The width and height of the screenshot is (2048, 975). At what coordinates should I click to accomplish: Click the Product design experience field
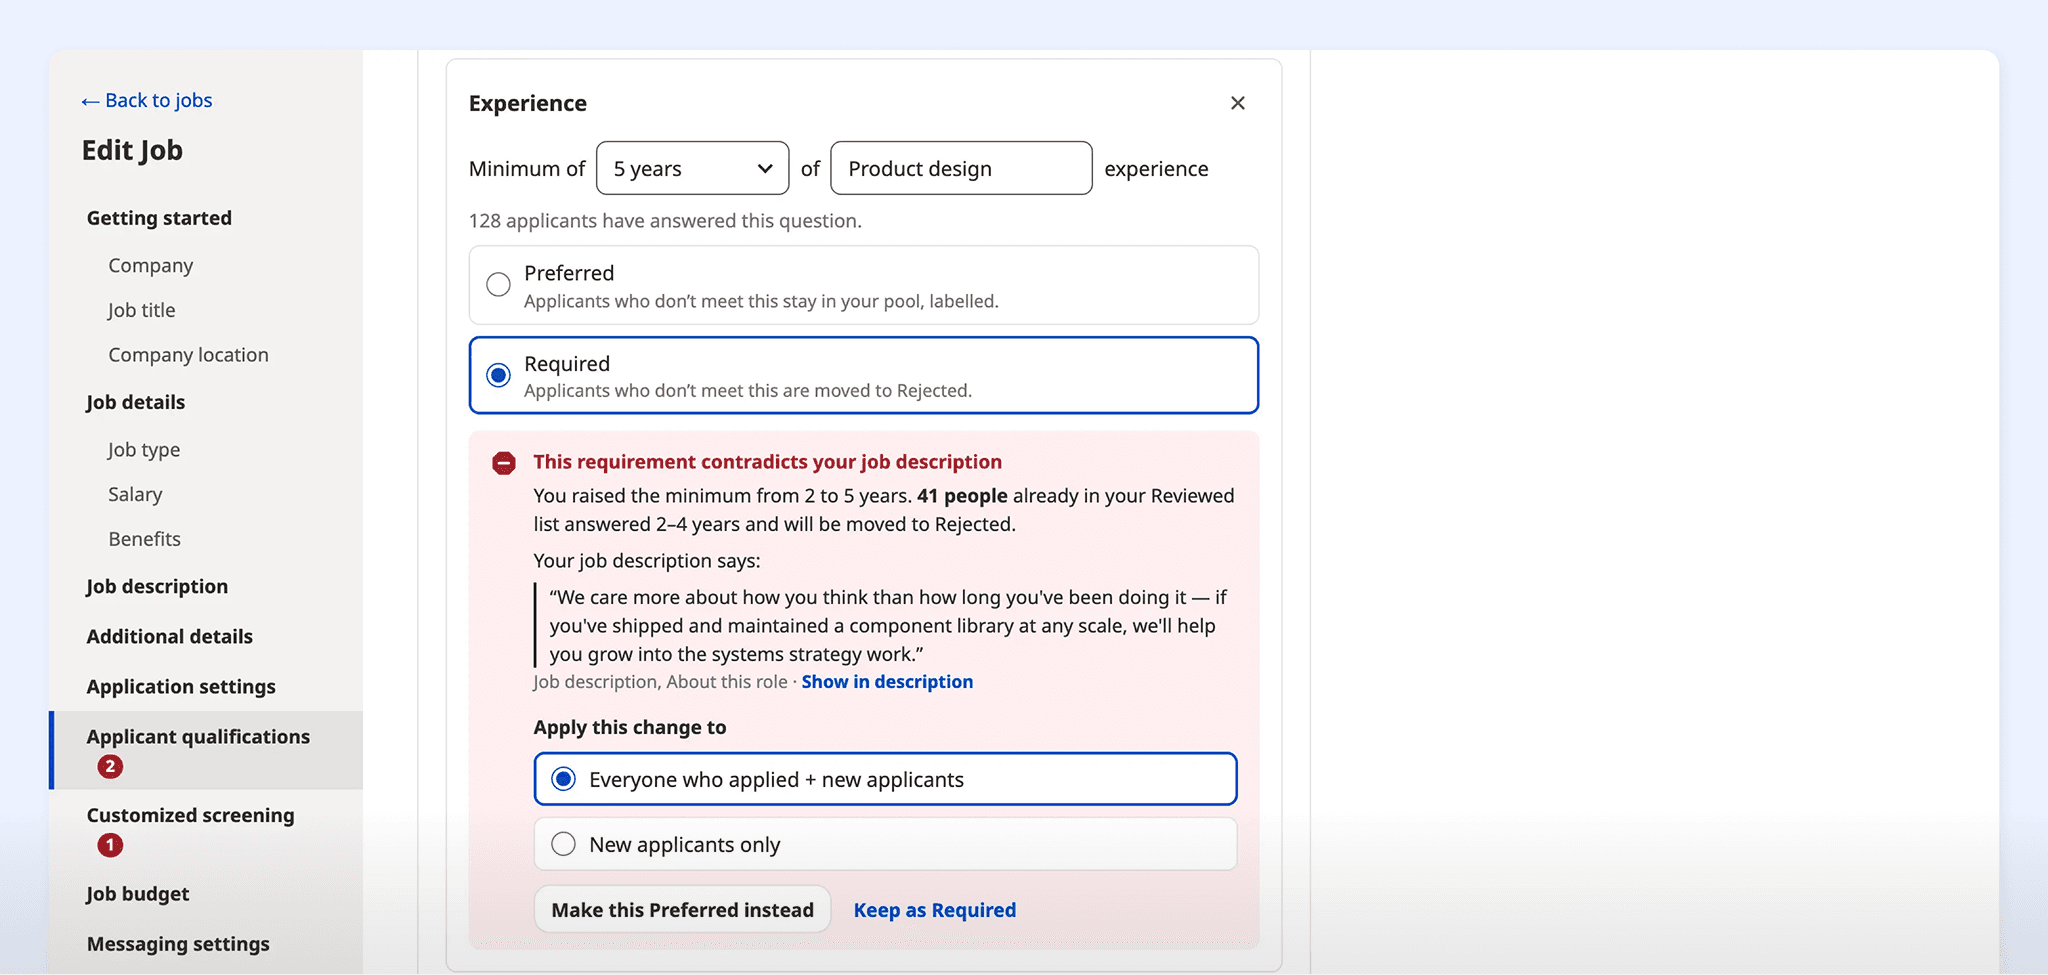tap(961, 168)
